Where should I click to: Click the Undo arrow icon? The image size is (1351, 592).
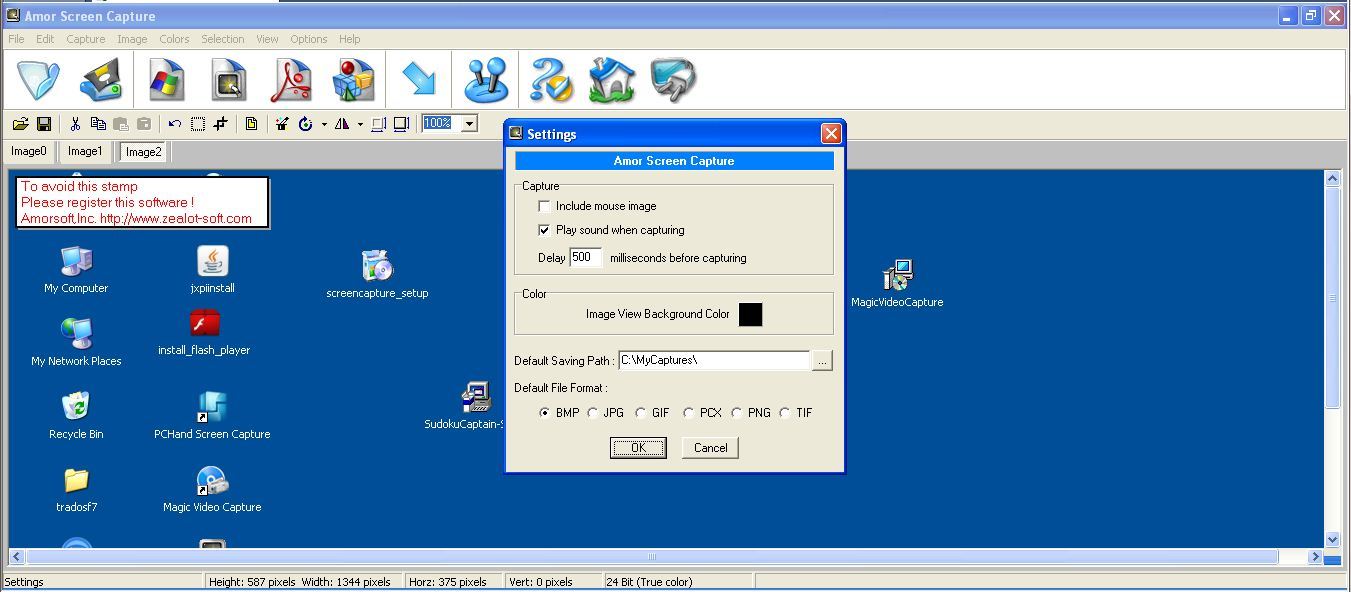coord(175,124)
